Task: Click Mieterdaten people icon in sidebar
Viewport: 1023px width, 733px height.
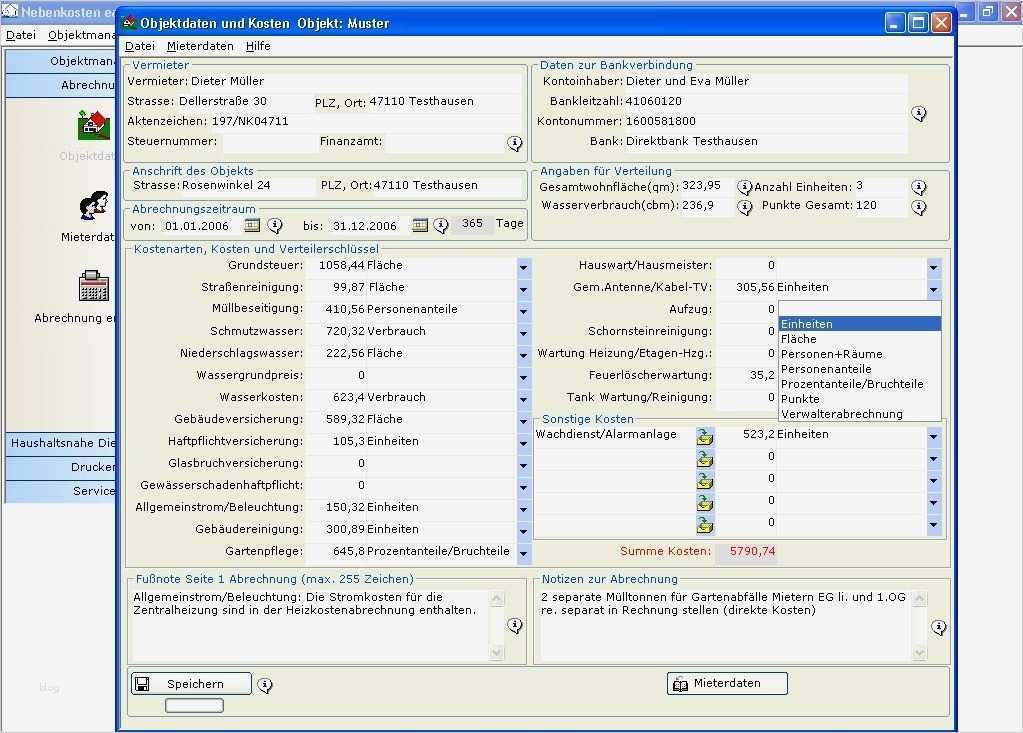Action: (x=94, y=205)
